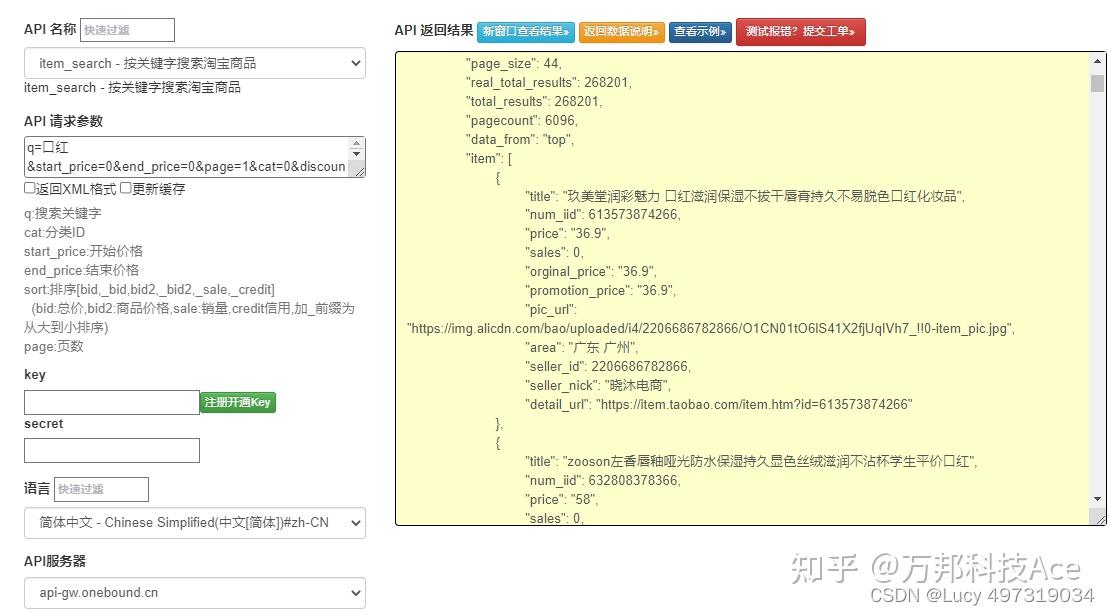Open the 查看示例 examples button
The image size is (1110, 615).
click(700, 31)
